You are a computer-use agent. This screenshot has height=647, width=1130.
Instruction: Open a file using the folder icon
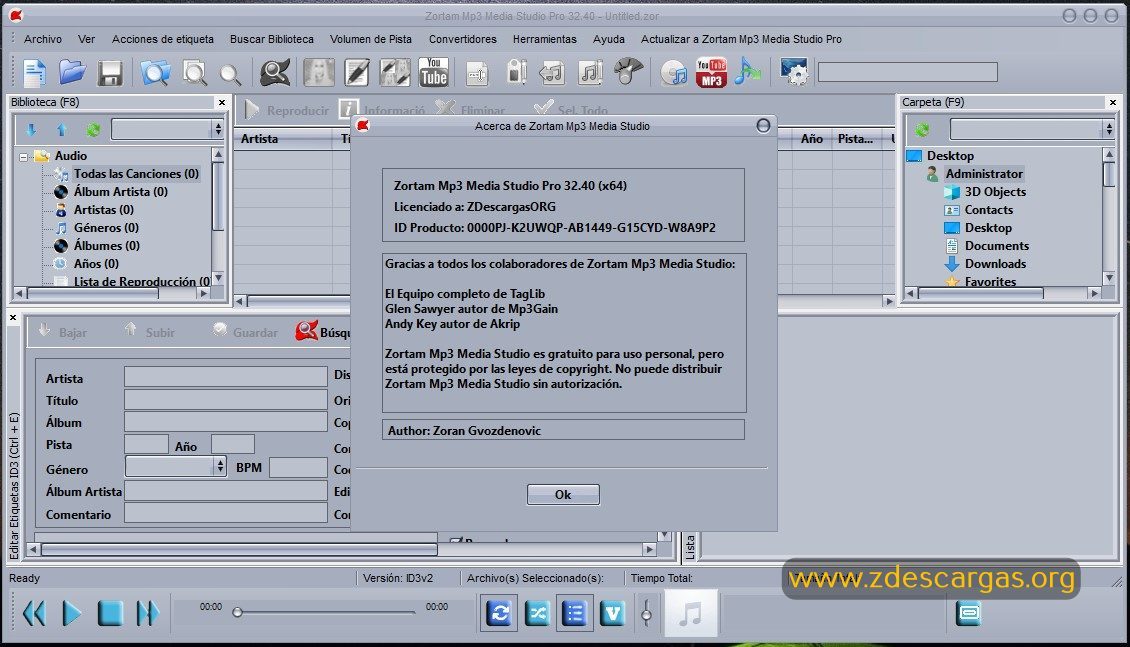click(72, 73)
